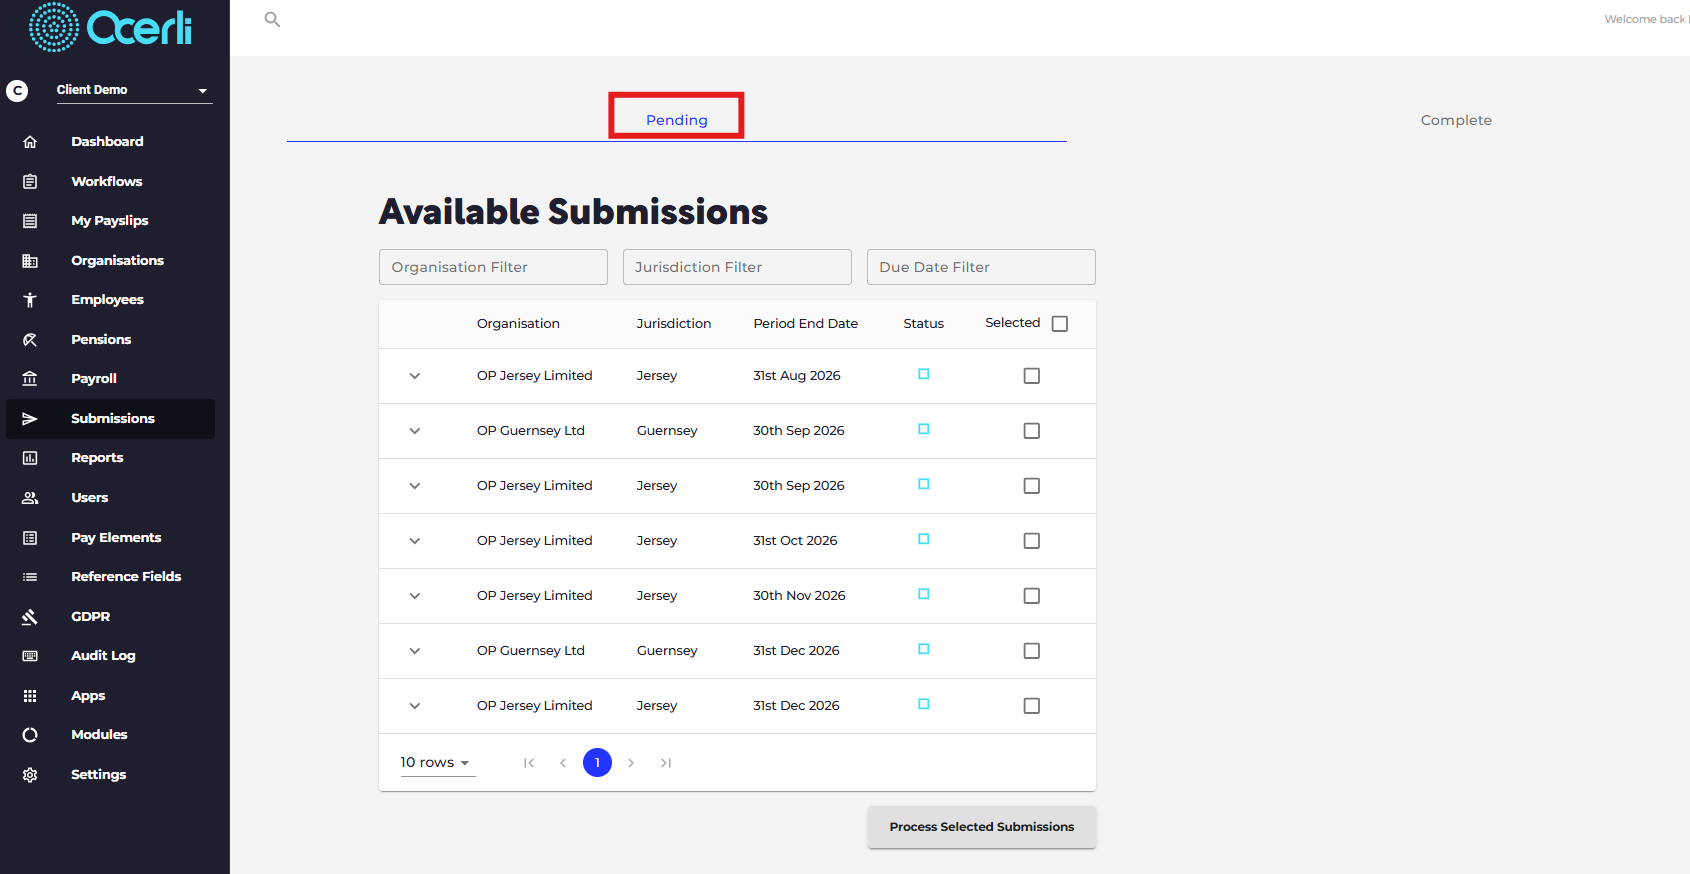Click the Reference Fields lines icon
The image size is (1690, 874).
coord(30,577)
